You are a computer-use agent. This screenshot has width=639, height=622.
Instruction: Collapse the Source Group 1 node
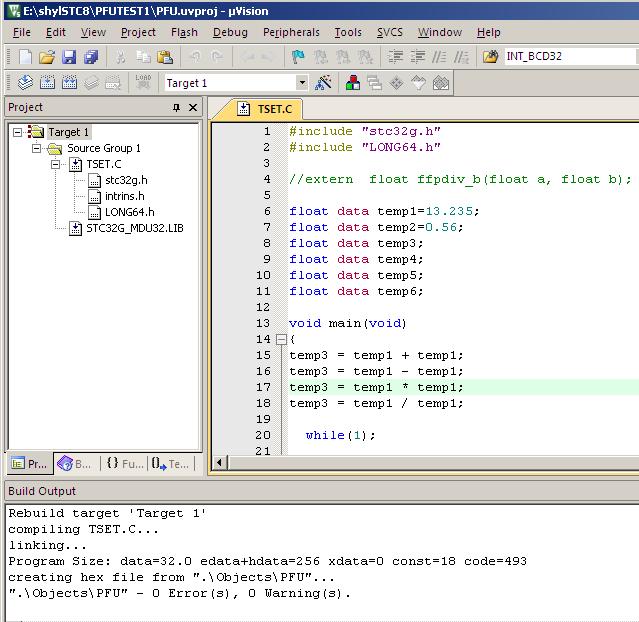click(37, 148)
